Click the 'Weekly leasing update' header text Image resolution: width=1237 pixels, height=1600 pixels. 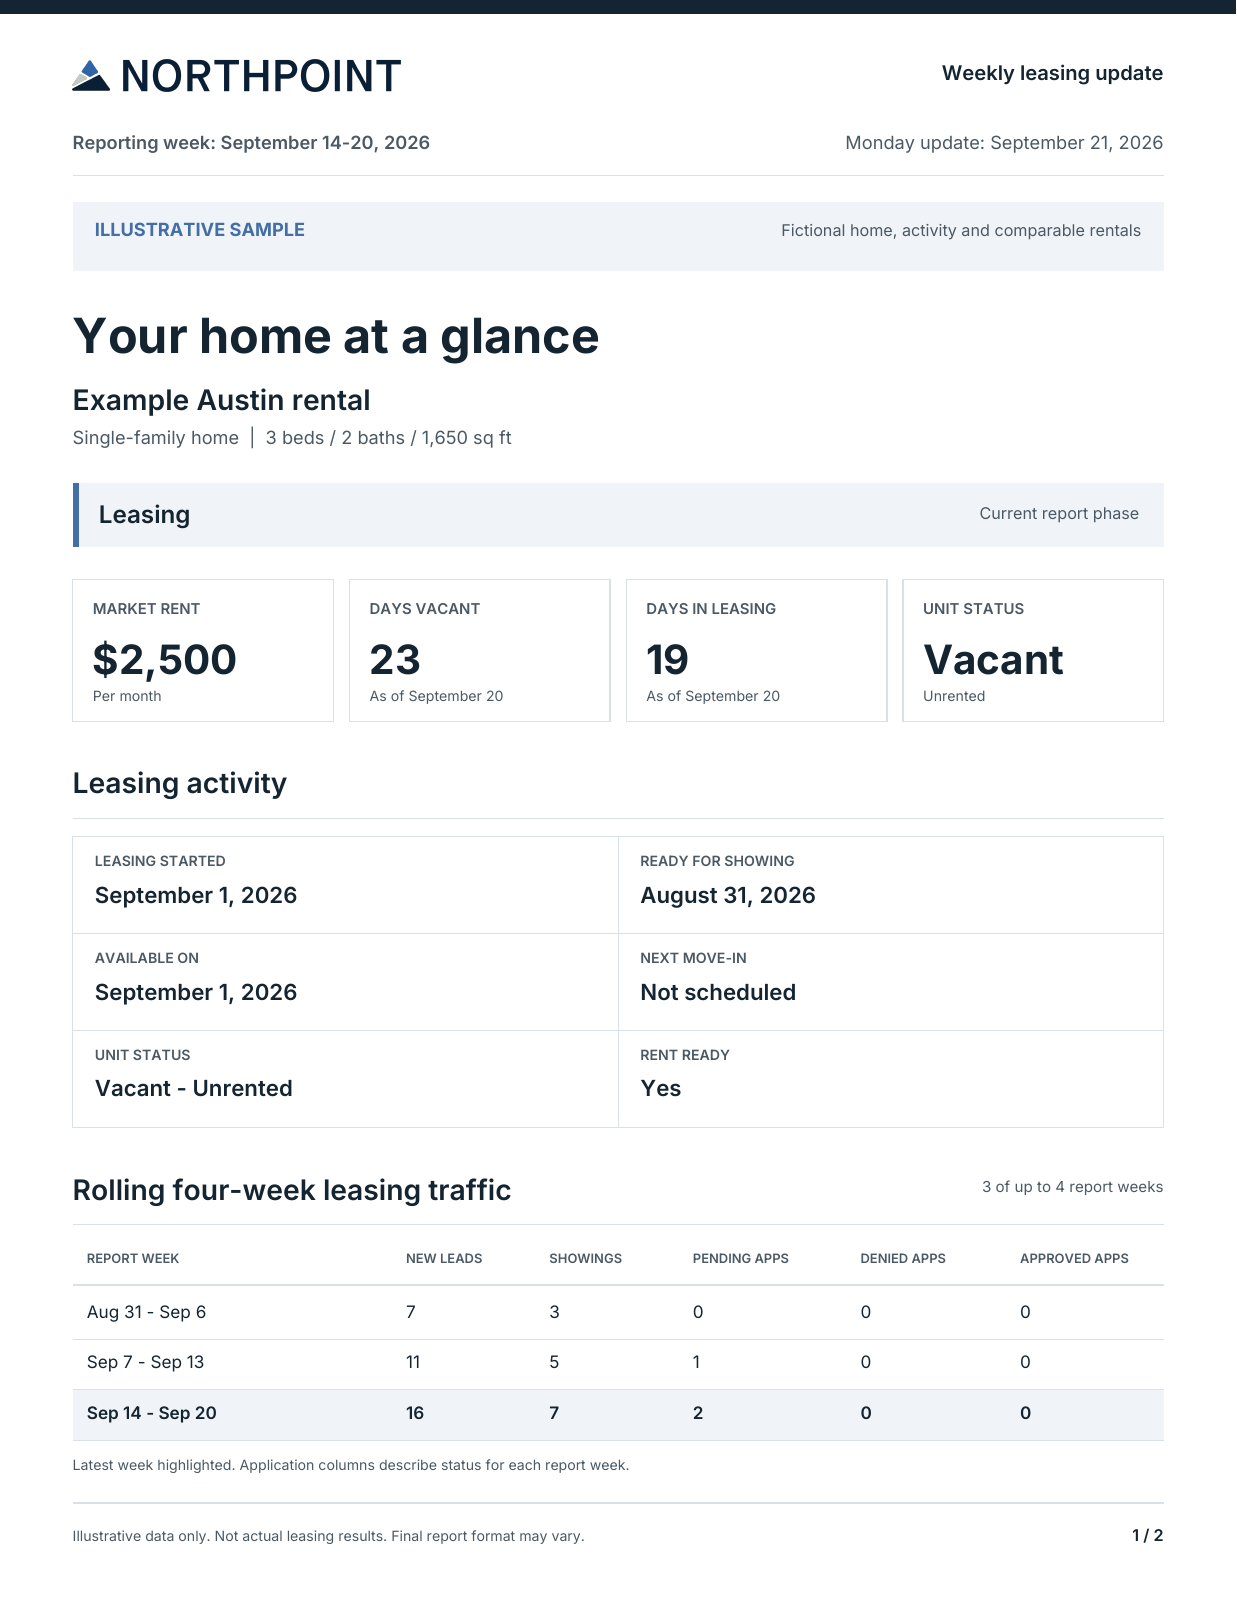(x=1052, y=73)
